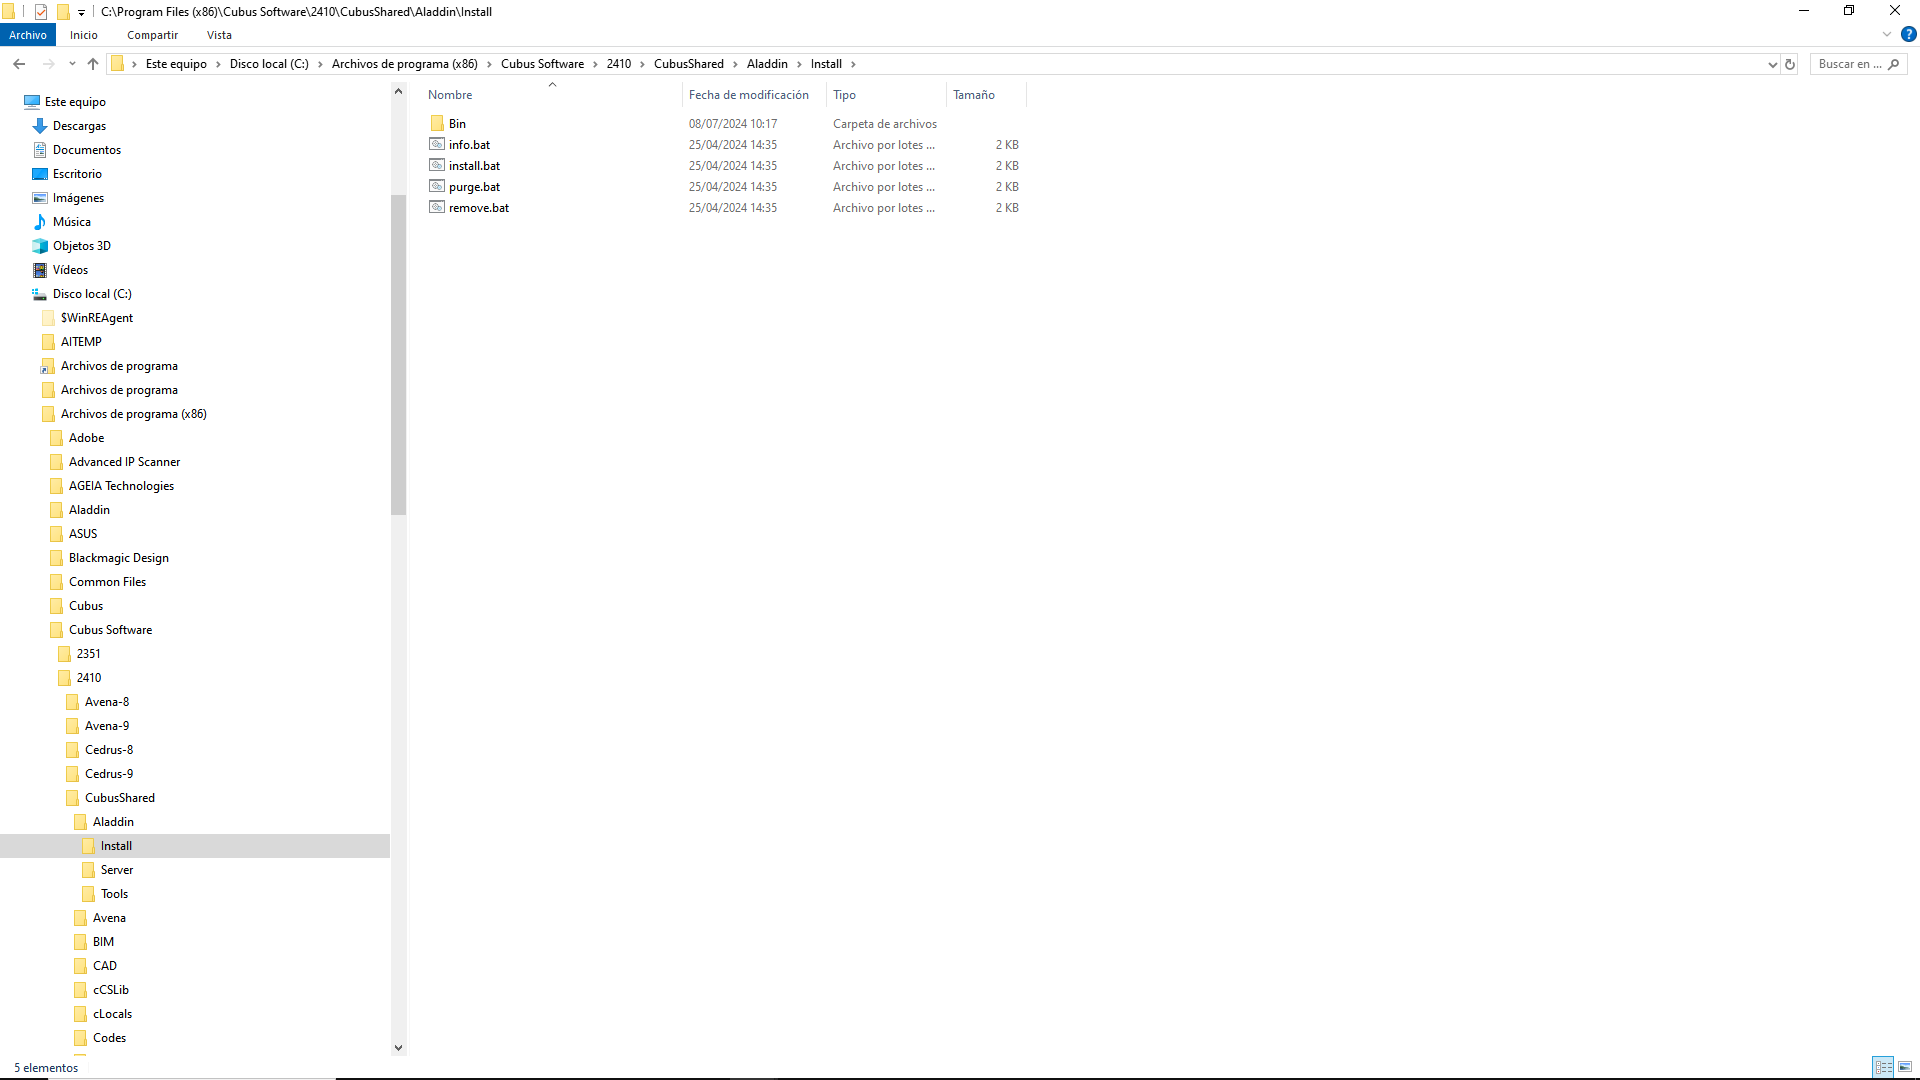The height and width of the screenshot is (1080, 1920).
Task: Select the install.bat file icon
Action: [x=437, y=166]
